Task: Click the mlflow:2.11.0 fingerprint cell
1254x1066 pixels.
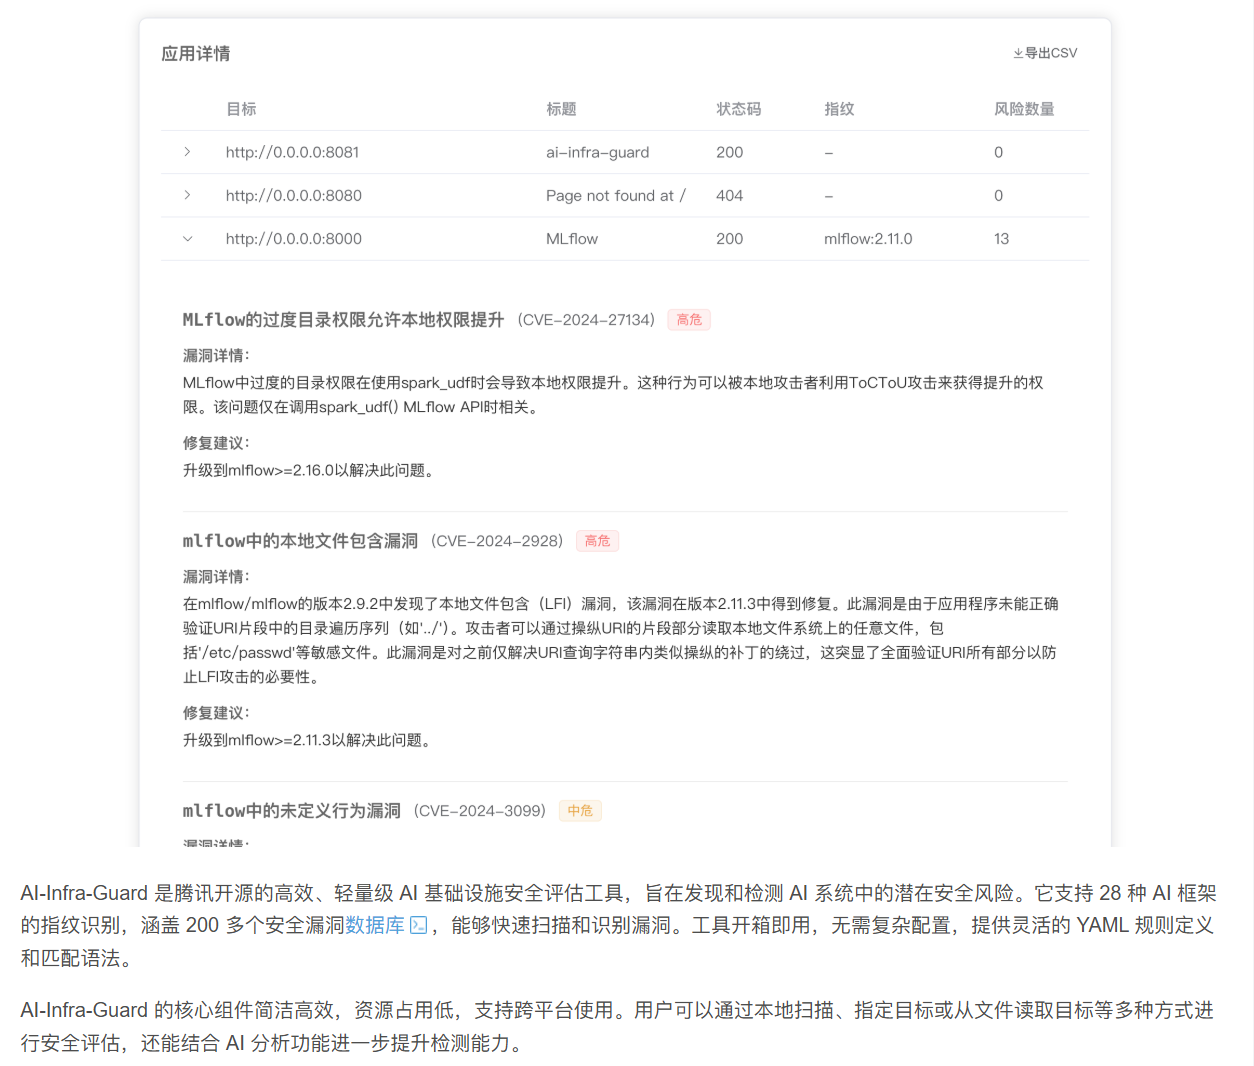Action: coord(868,239)
